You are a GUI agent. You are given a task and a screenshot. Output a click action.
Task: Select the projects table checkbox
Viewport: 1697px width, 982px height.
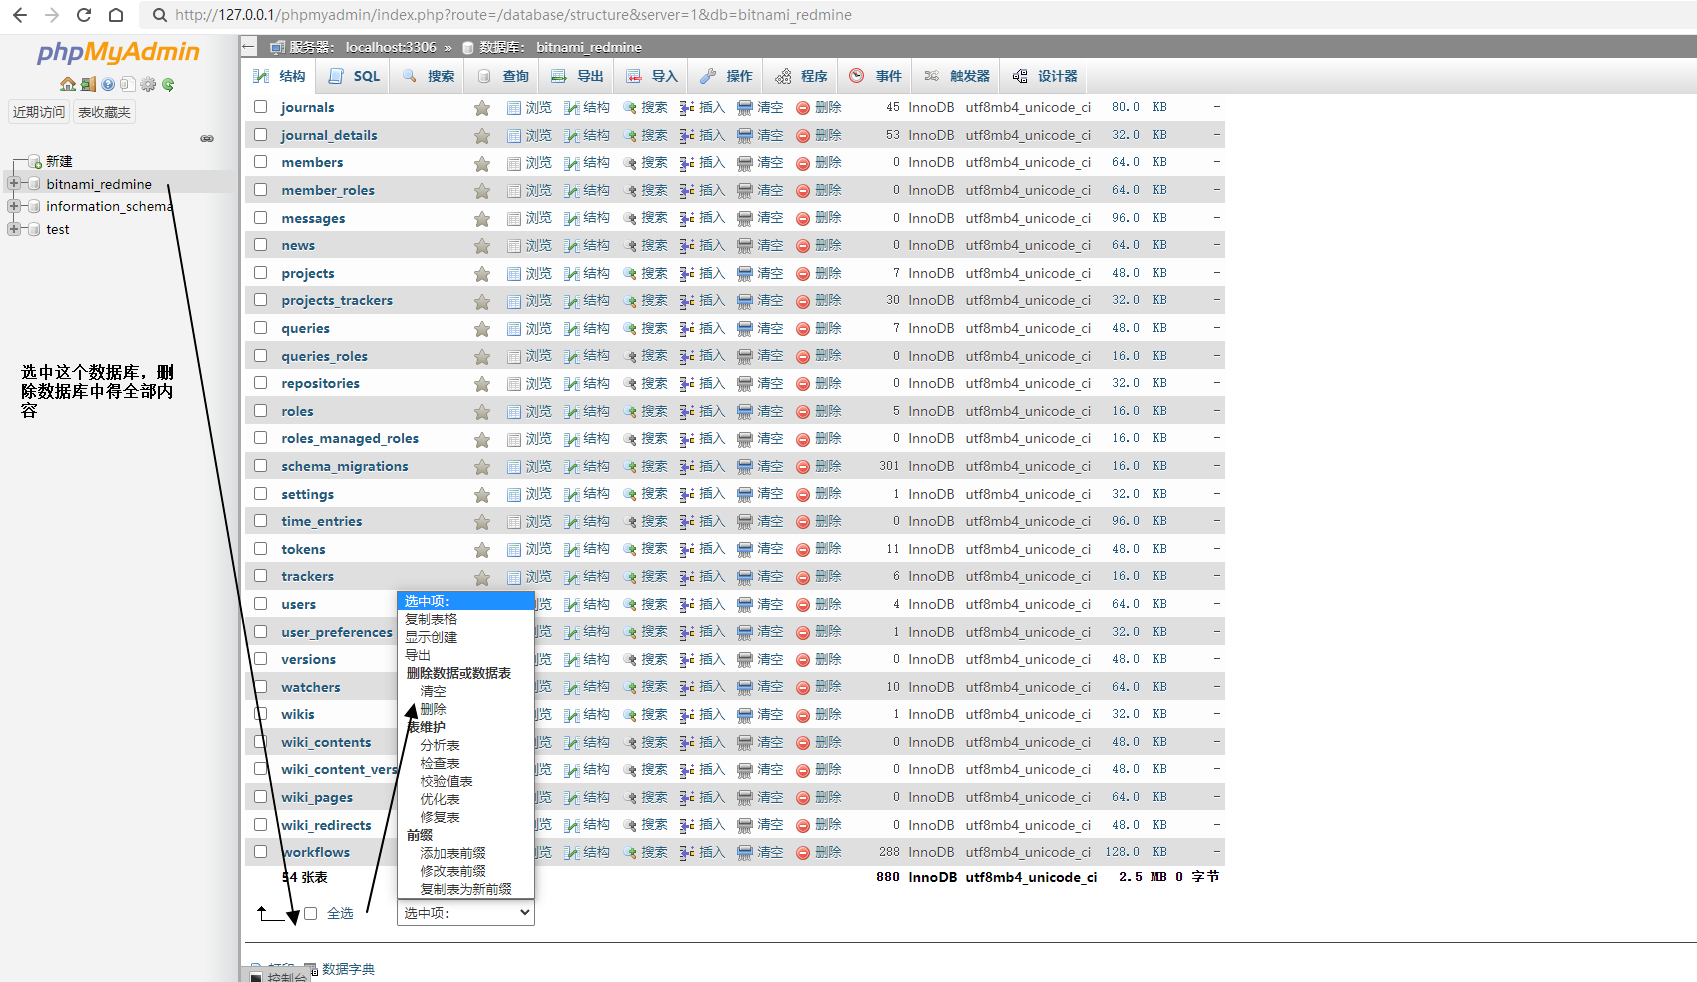point(261,272)
